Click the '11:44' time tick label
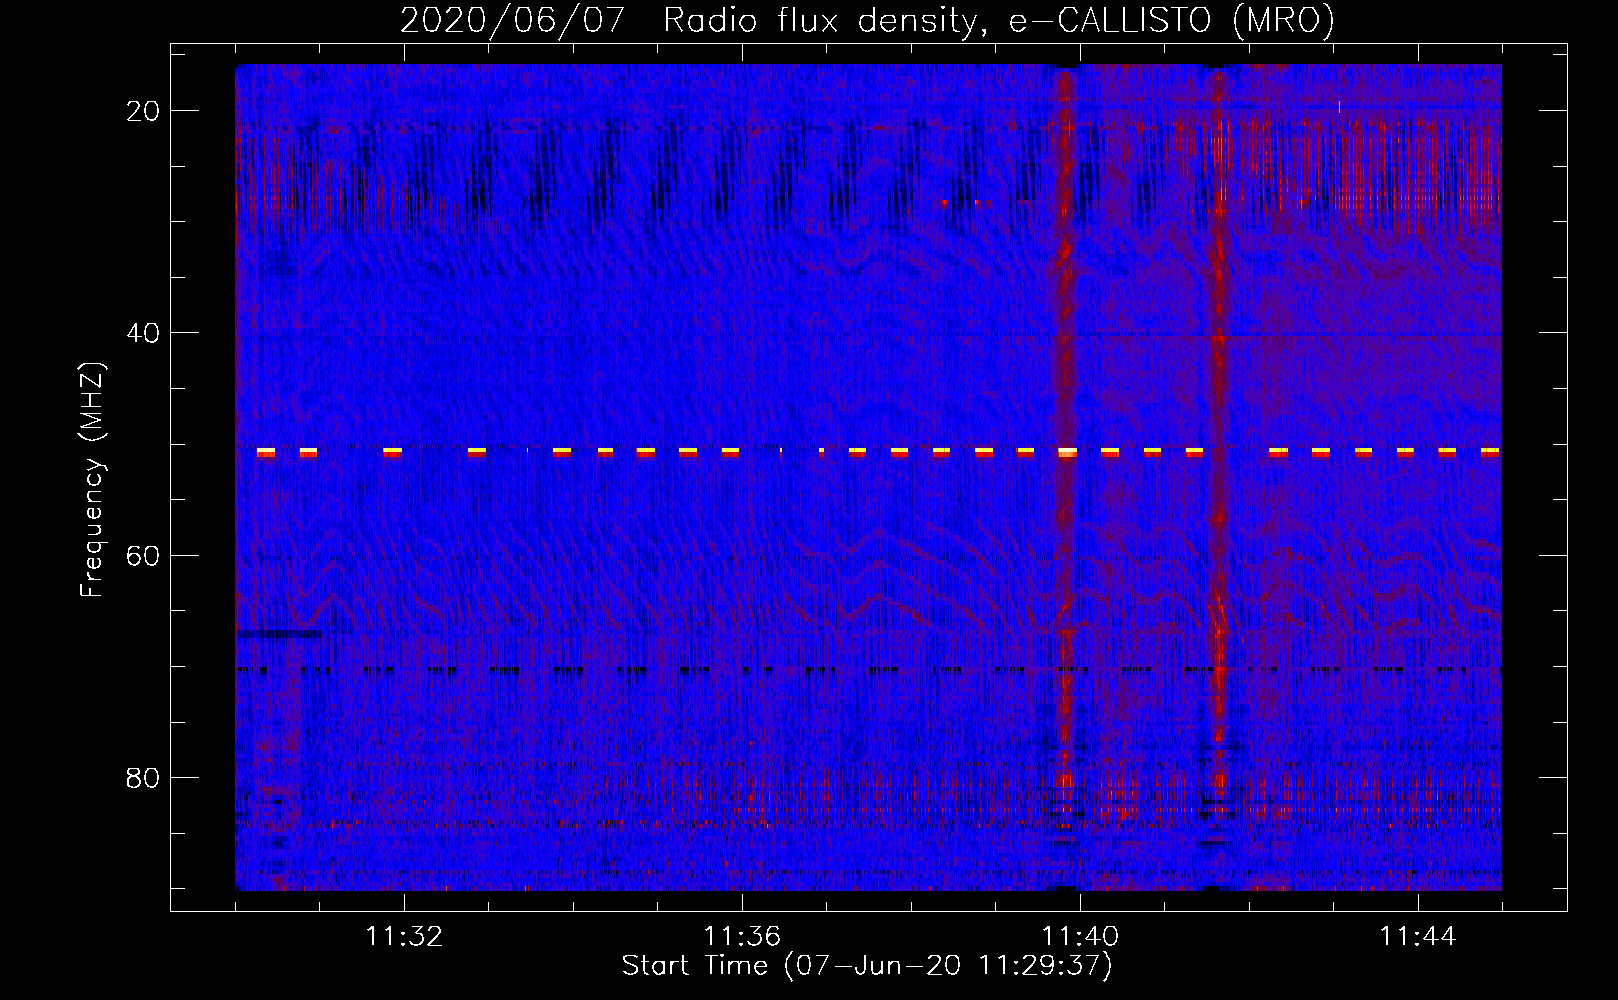 click(x=1418, y=937)
